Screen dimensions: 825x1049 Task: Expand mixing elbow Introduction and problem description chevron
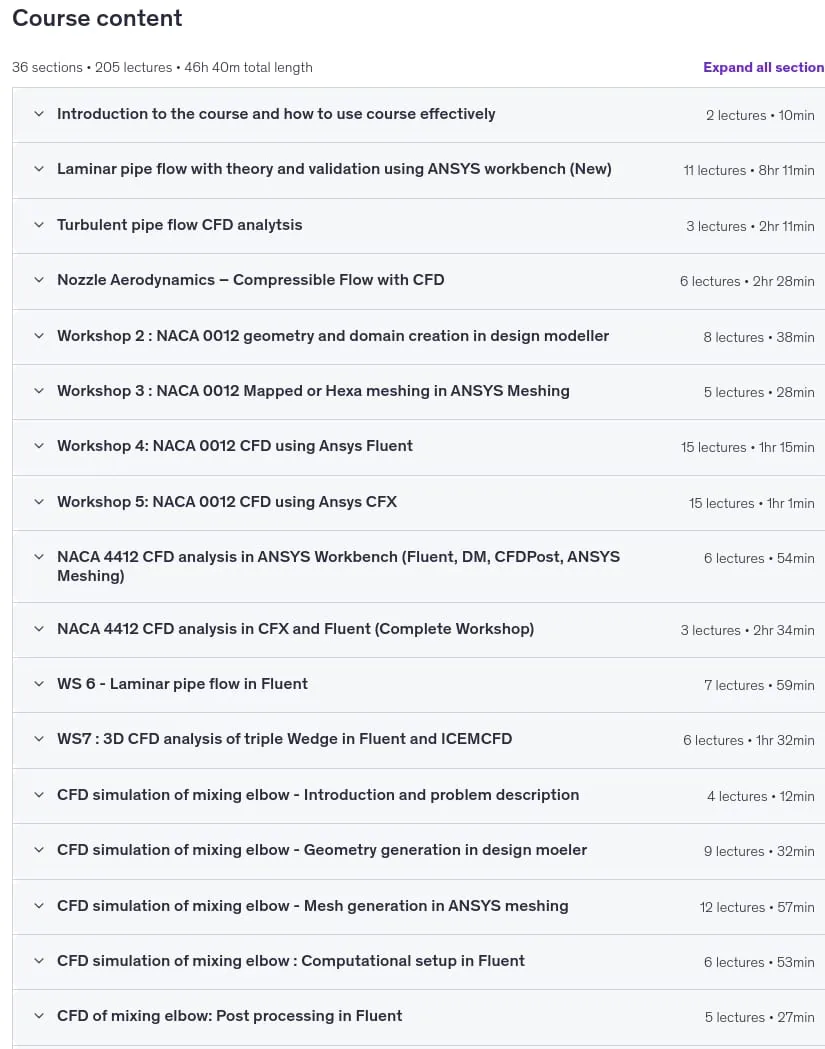pyautogui.click(x=39, y=795)
